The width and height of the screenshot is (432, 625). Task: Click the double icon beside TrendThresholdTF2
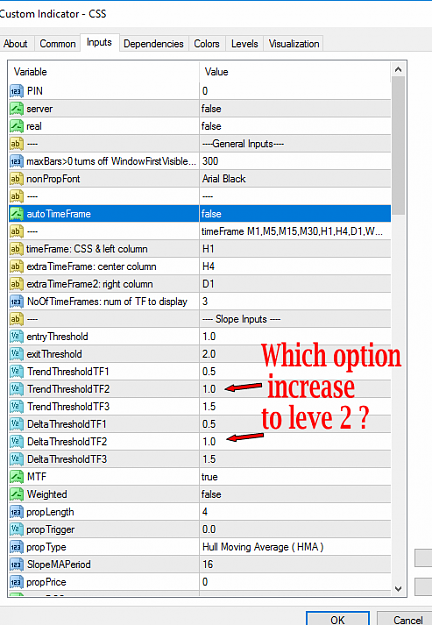[x=16, y=389]
